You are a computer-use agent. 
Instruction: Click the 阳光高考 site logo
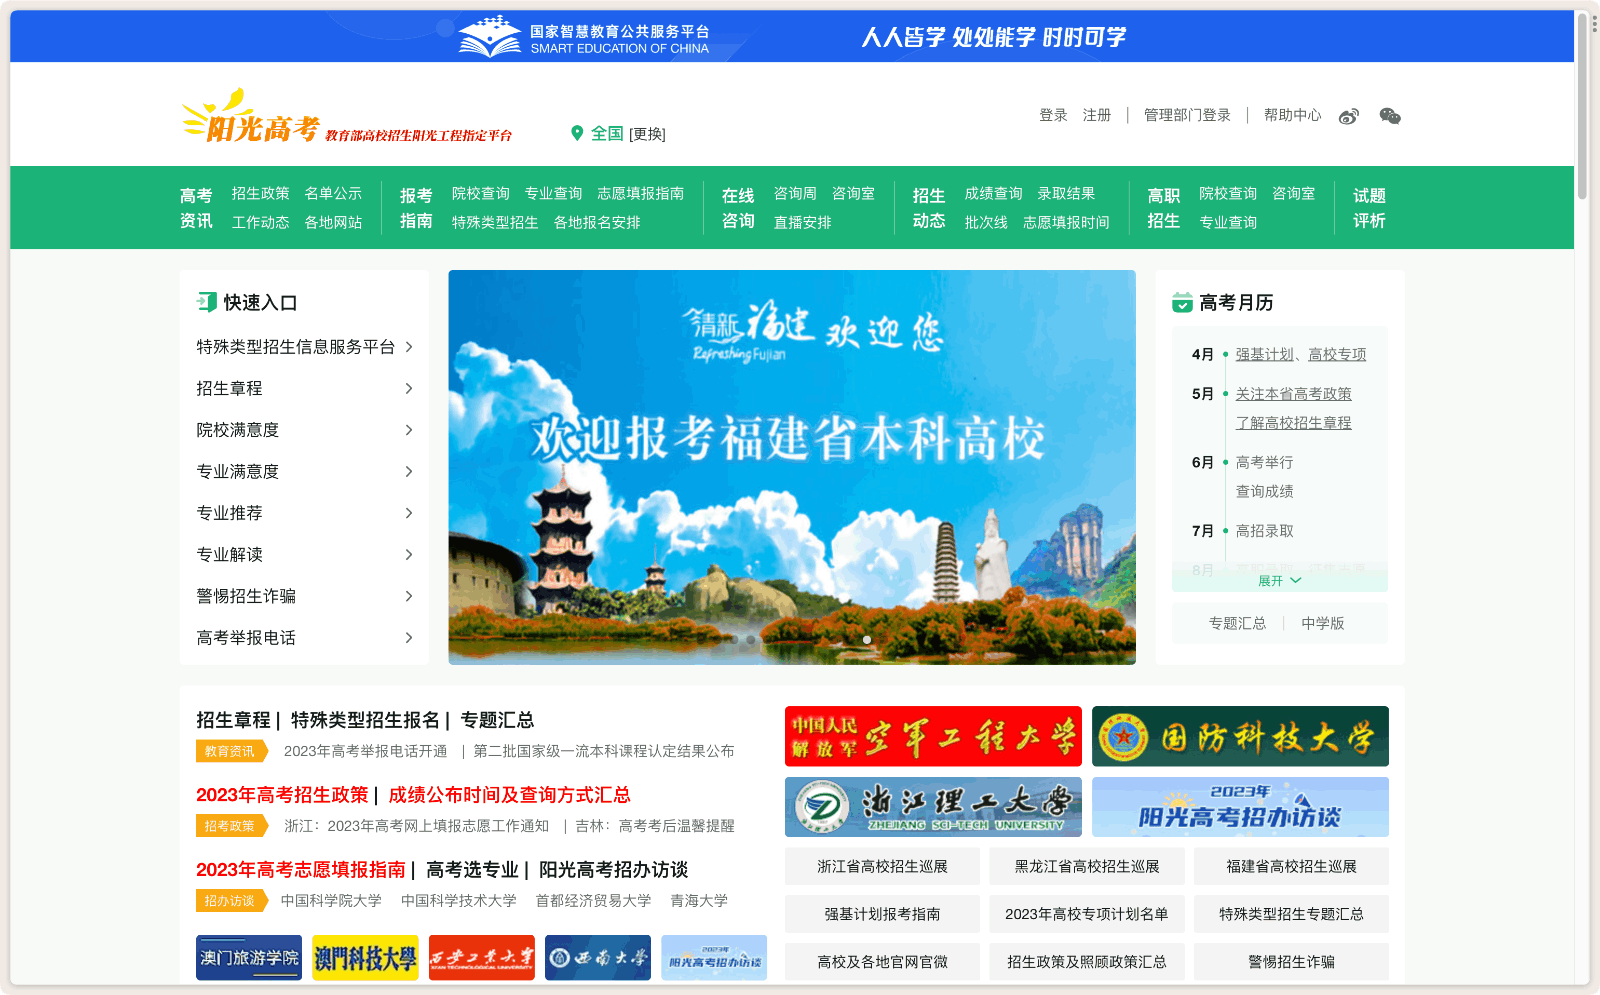pyautogui.click(x=250, y=117)
